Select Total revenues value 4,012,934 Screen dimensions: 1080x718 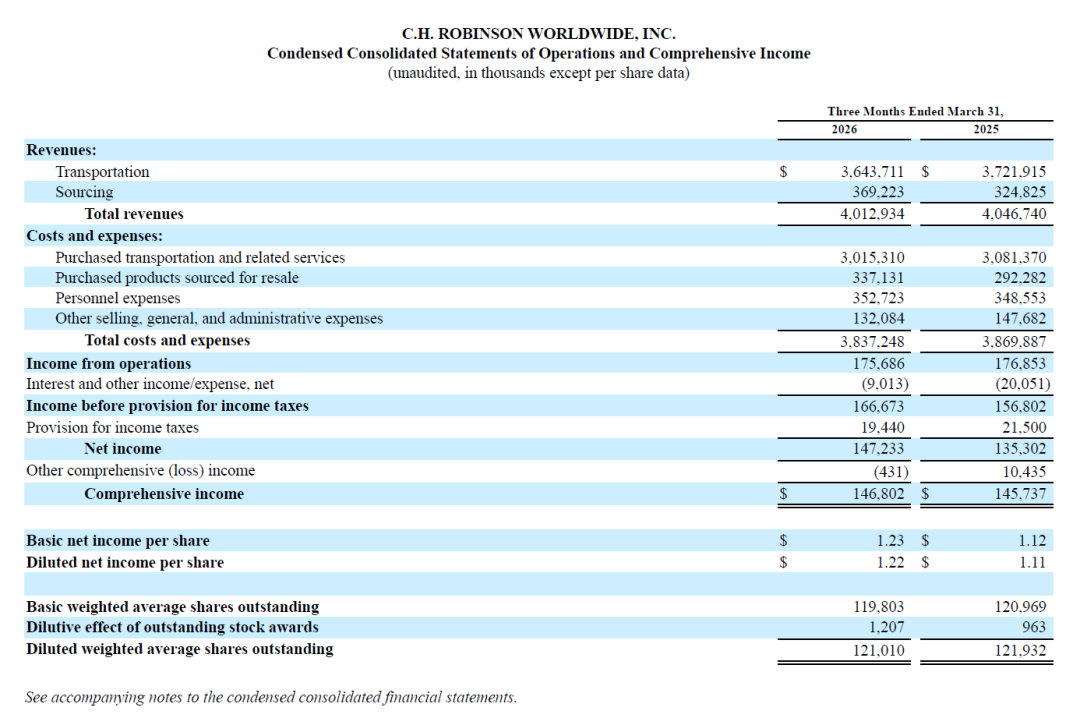click(x=872, y=214)
